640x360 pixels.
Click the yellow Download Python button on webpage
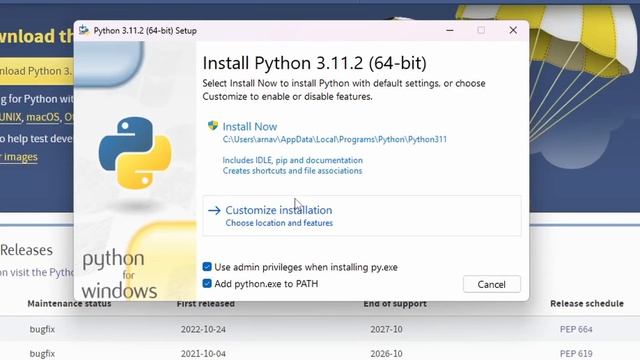(37, 71)
